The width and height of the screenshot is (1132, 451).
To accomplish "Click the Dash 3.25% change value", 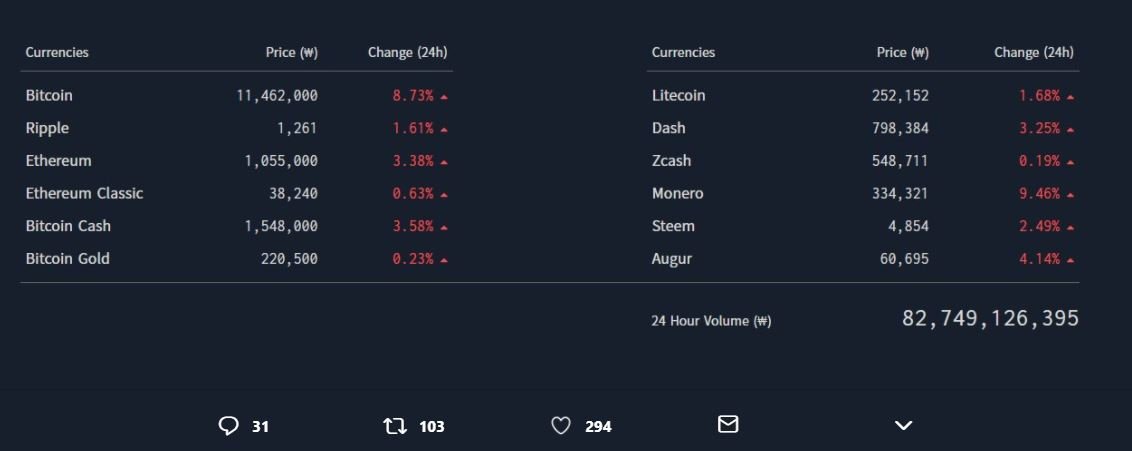I will coord(1040,128).
